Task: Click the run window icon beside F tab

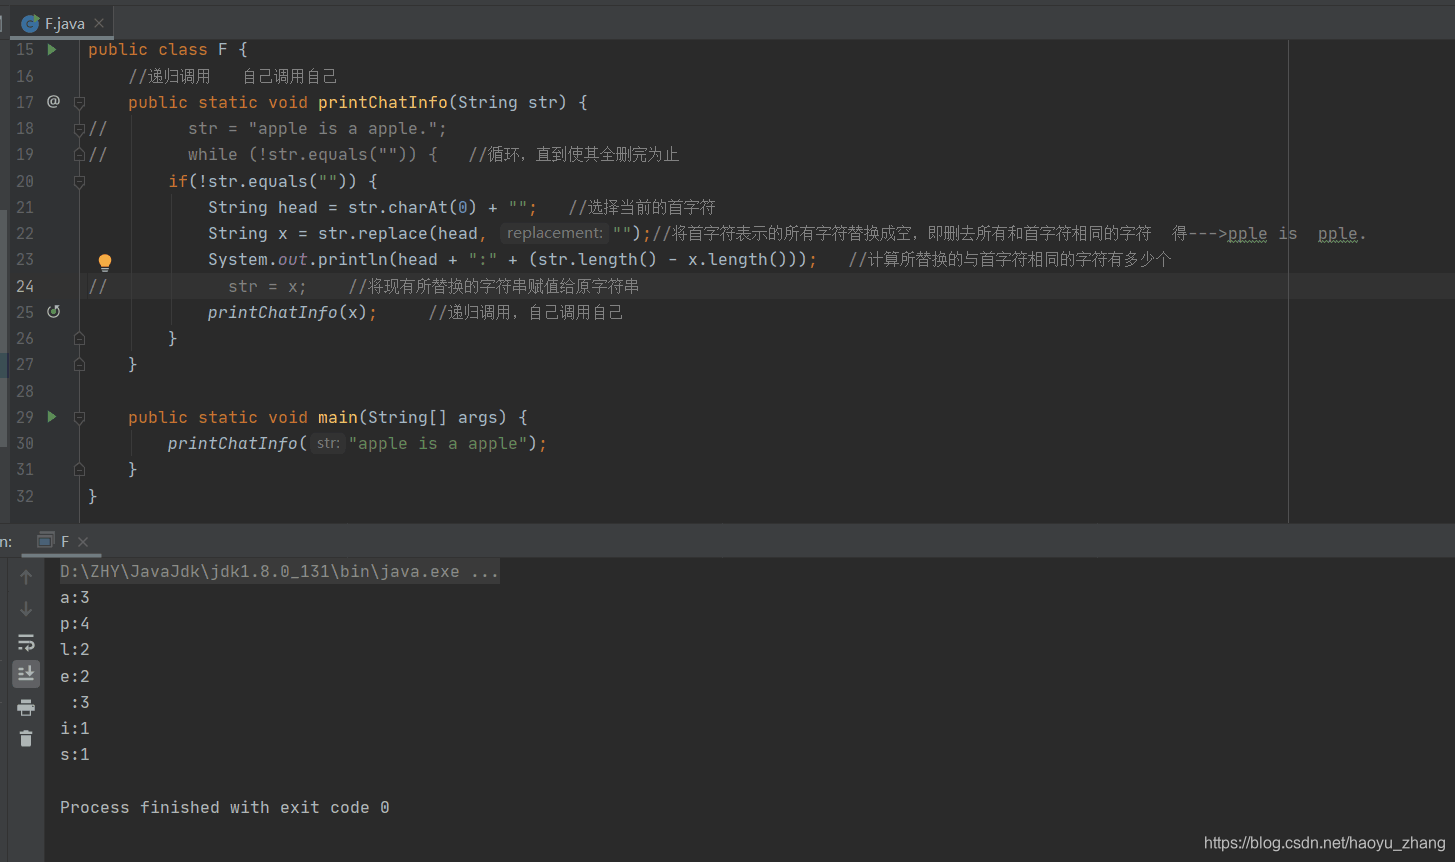Action: coord(45,541)
